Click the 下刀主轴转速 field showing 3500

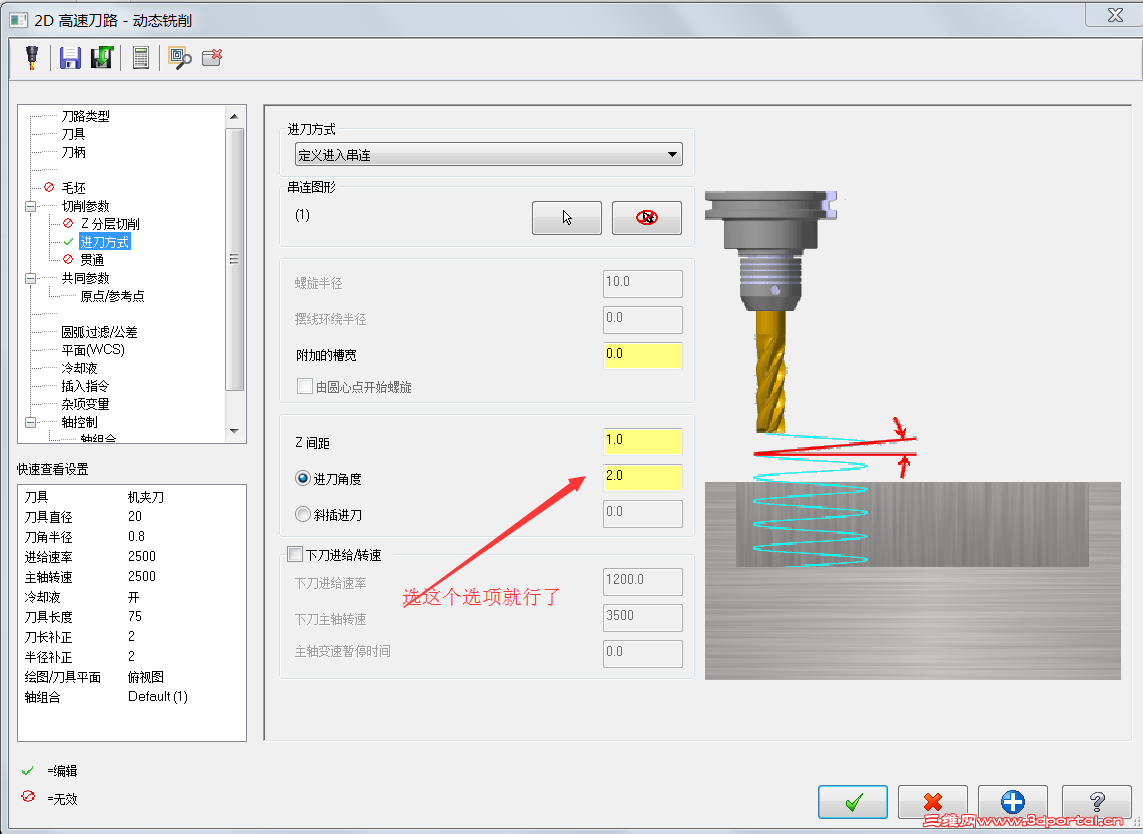pyautogui.click(x=643, y=617)
